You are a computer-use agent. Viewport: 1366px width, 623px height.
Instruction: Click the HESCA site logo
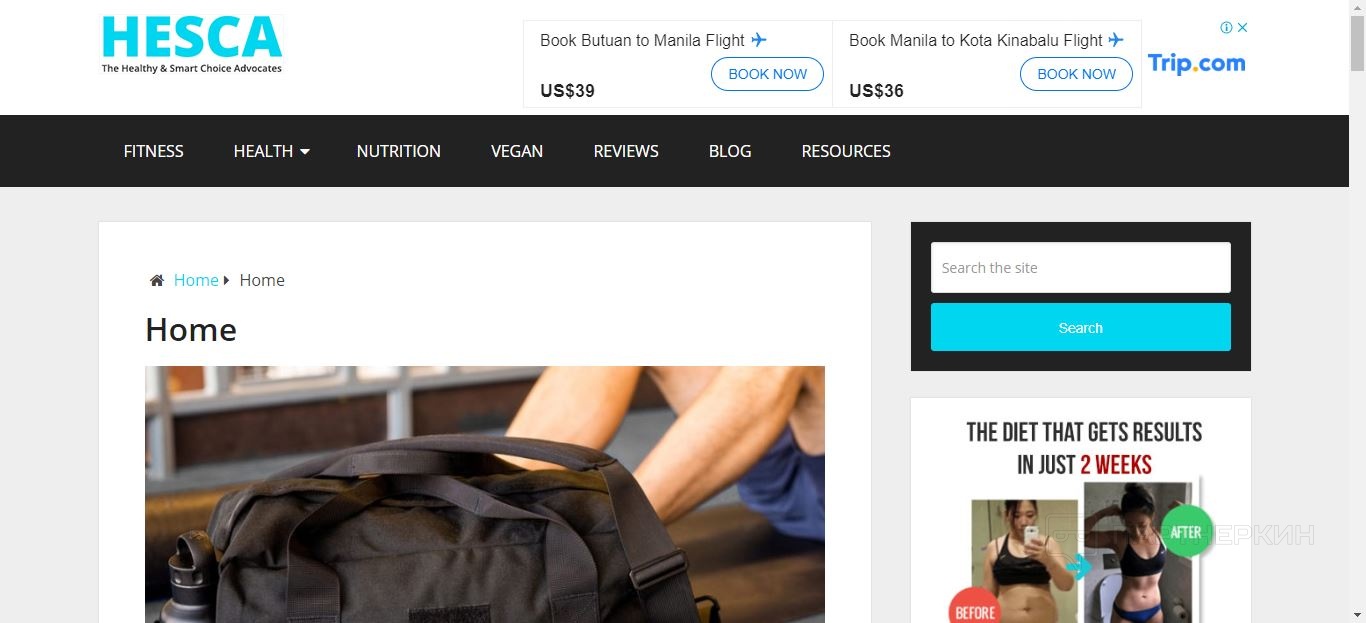[x=192, y=45]
